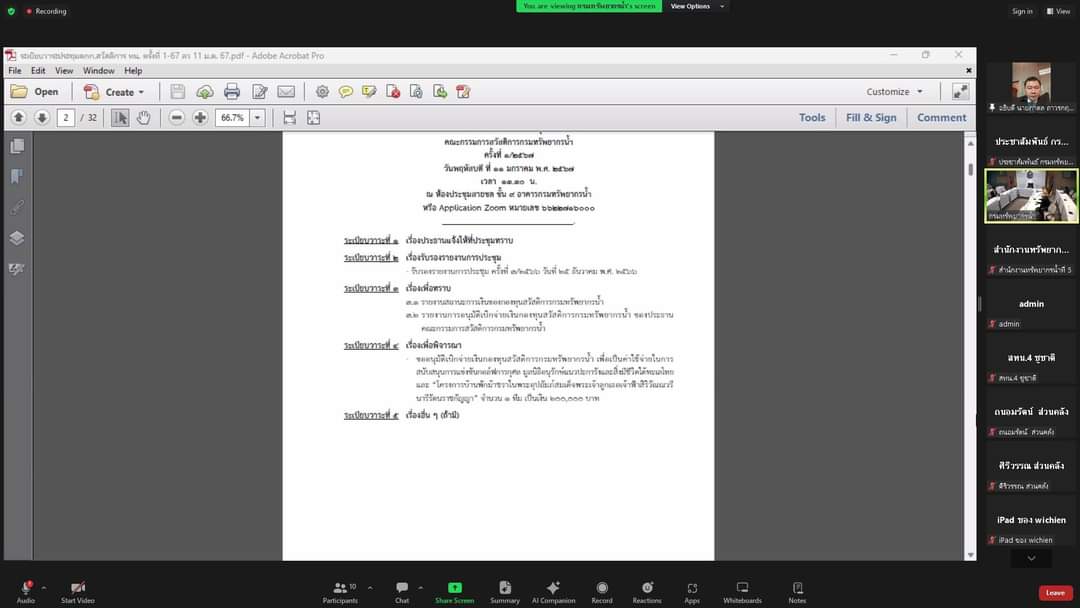Open Zoom Chat panel
Viewport: 1080px width, 608px height.
[402, 591]
